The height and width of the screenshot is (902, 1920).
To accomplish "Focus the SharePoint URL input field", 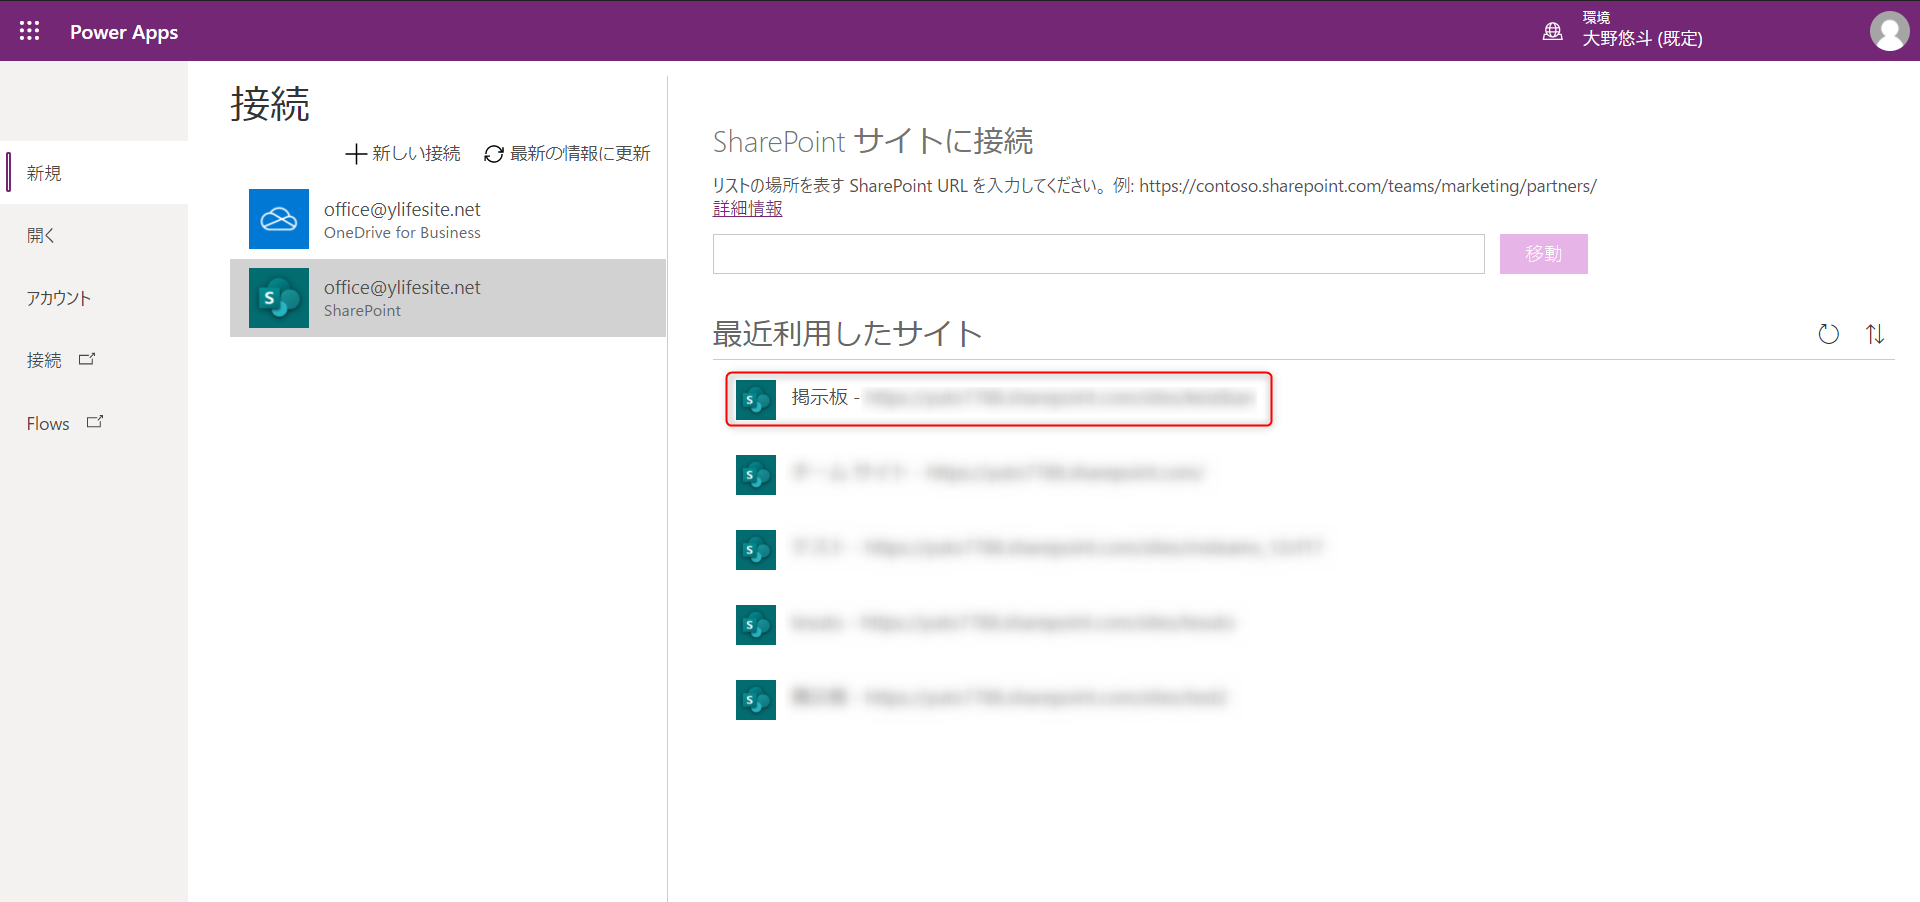I will pos(1098,254).
